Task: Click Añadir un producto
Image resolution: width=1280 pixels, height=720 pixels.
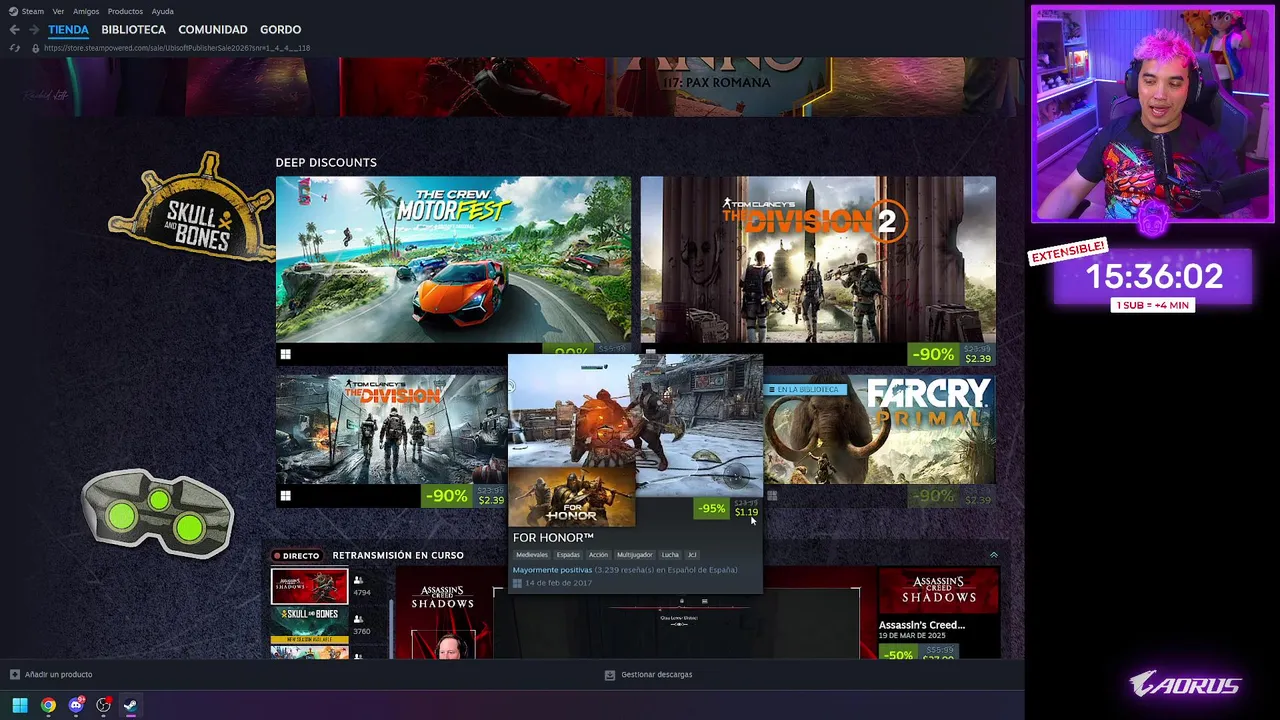Action: pyautogui.click(x=58, y=674)
